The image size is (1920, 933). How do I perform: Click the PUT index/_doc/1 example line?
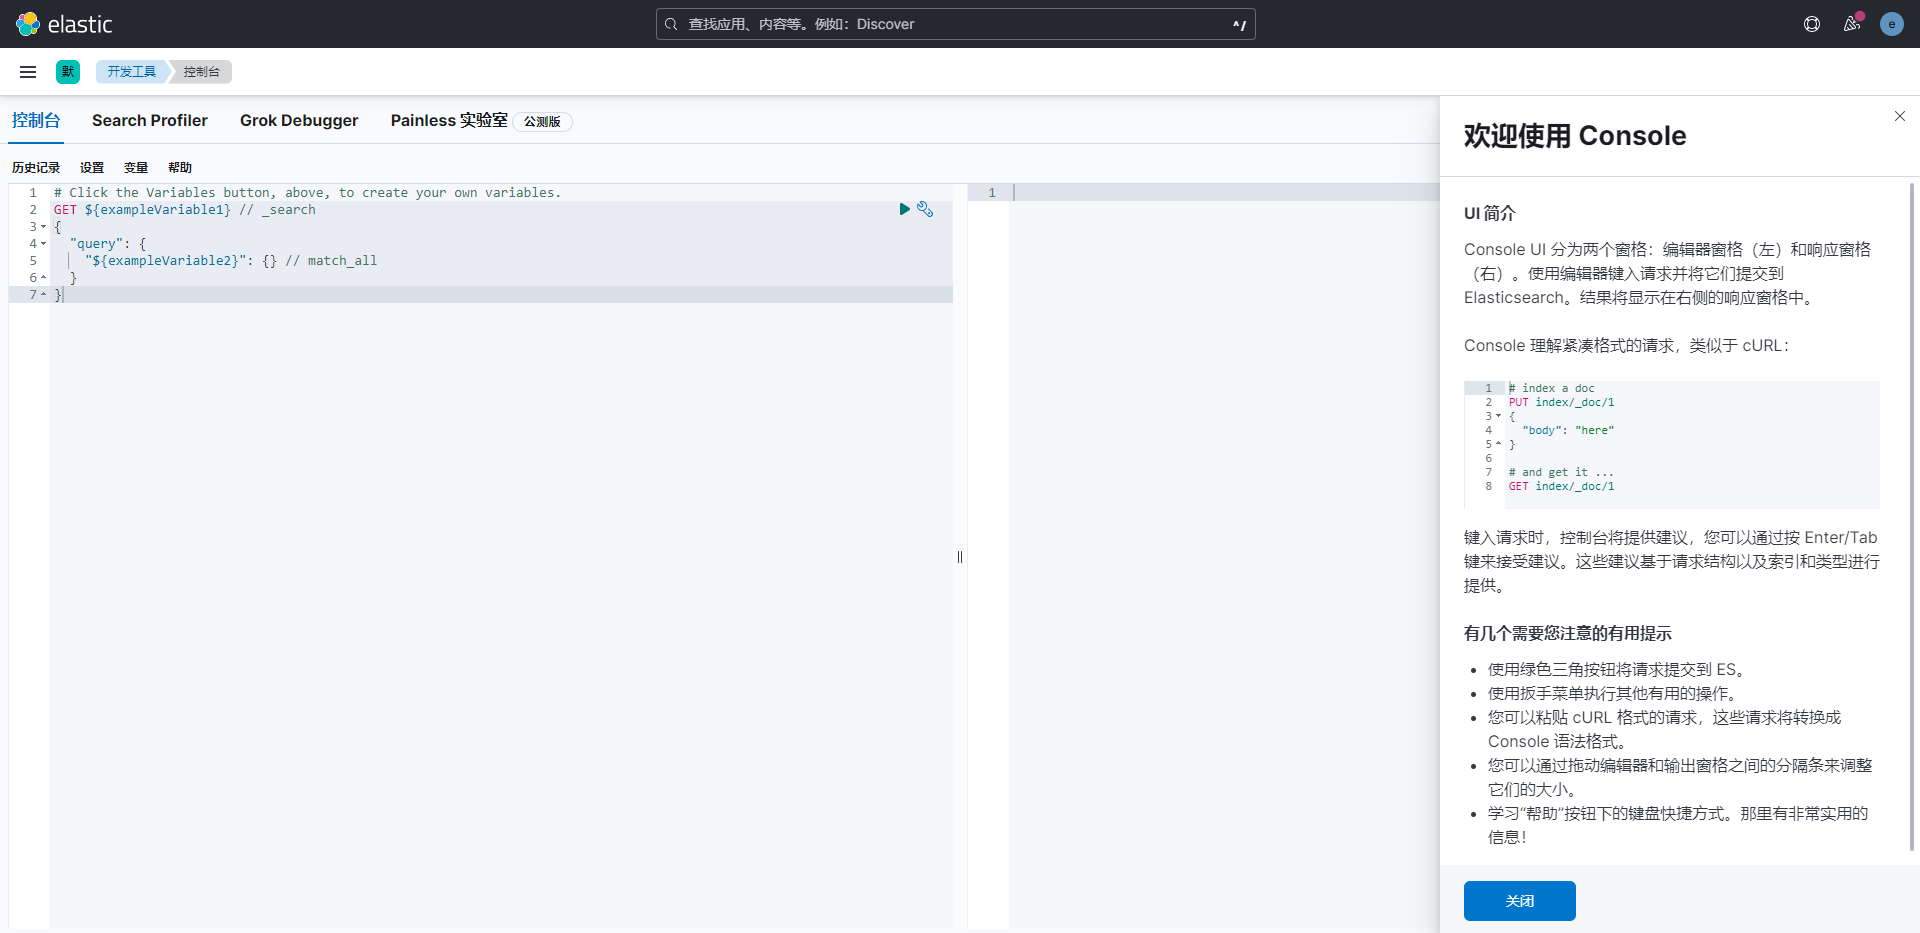point(1561,403)
